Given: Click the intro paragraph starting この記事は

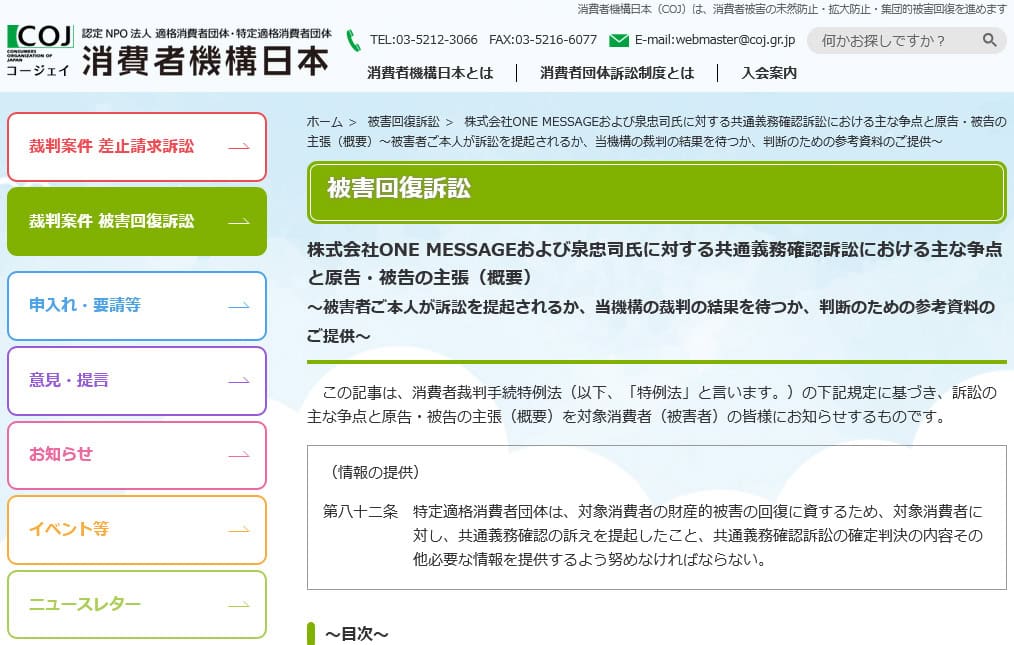Looking at the screenshot, I should 652,404.
